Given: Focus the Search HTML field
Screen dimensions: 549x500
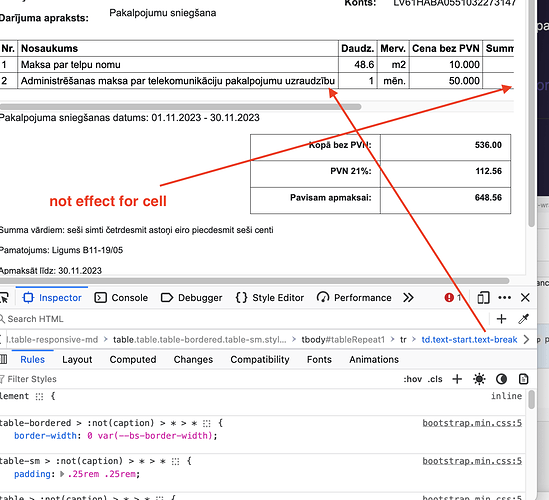Looking at the screenshot, I should coord(245,319).
